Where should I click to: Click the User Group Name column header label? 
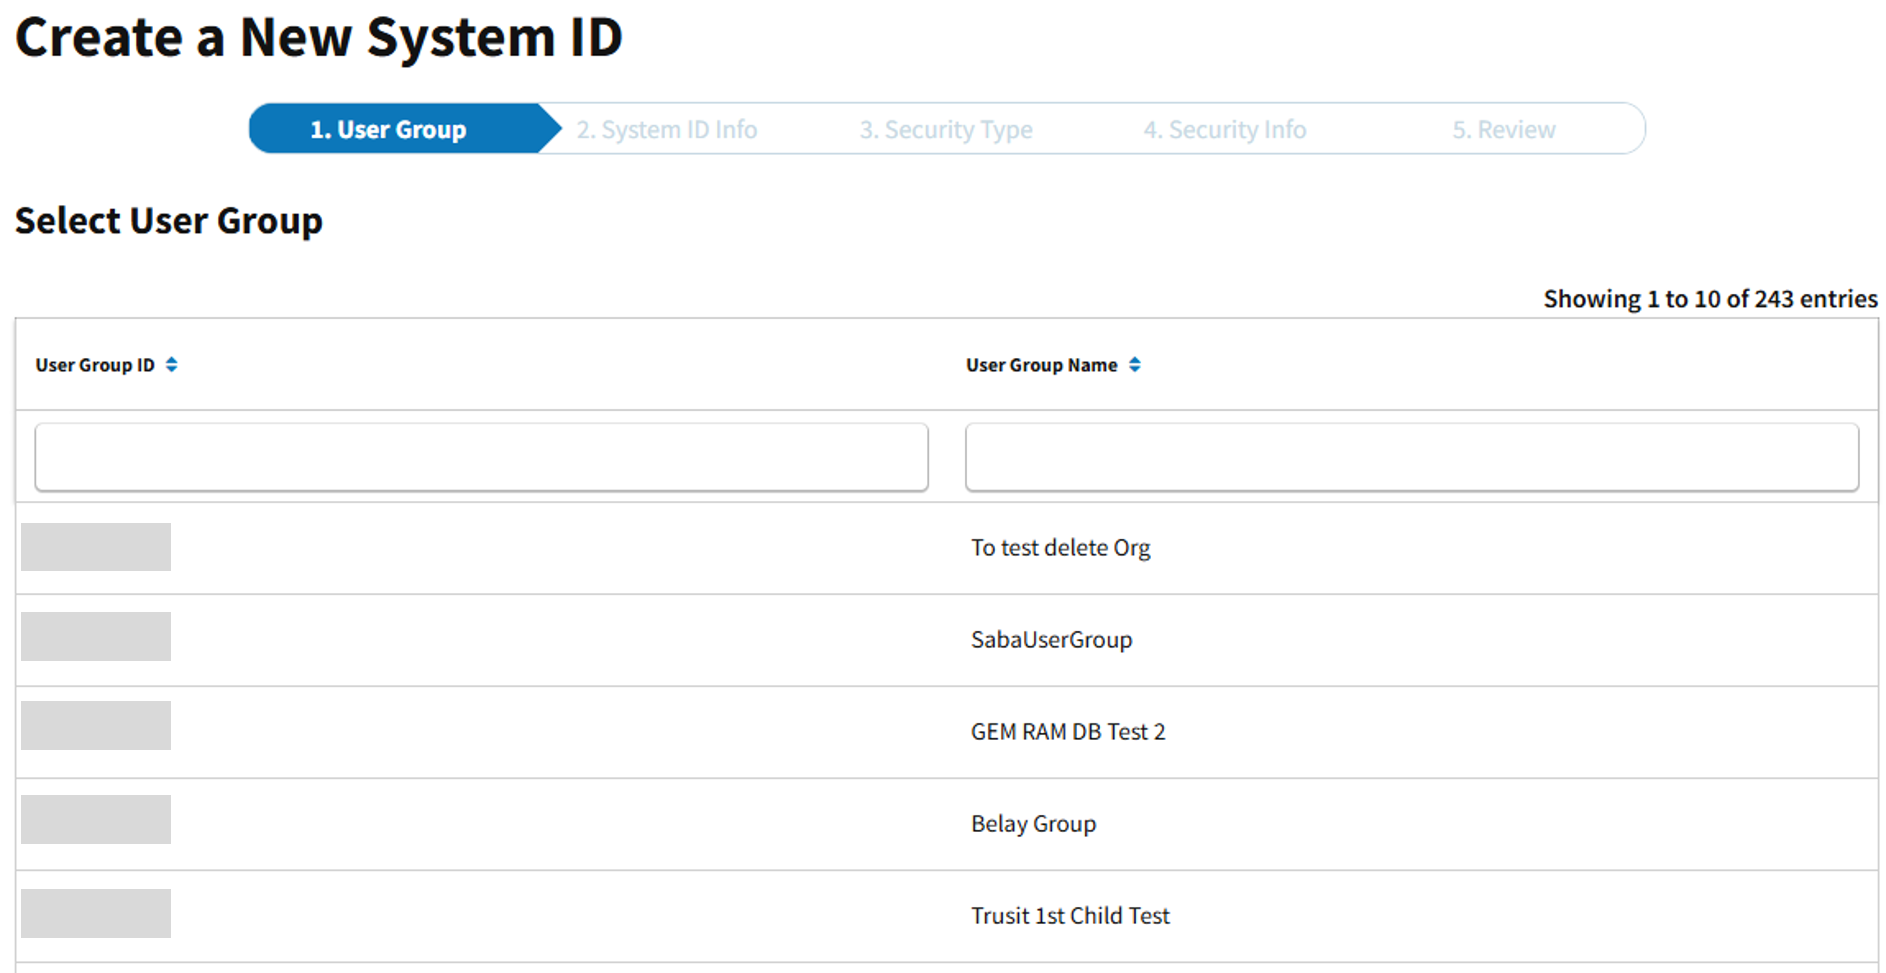[x=1041, y=365]
